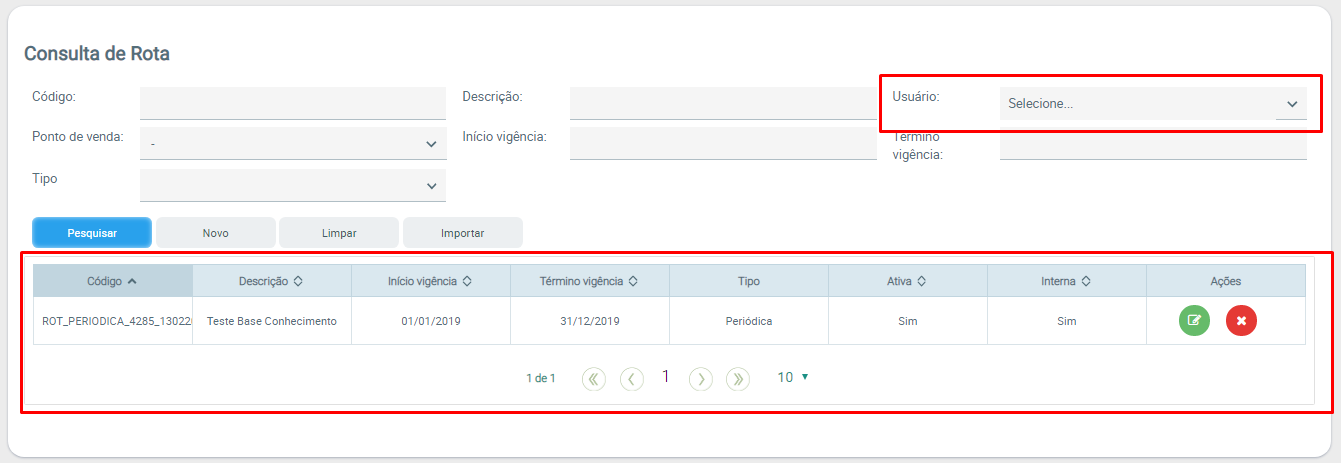Open rows-per-page selector showing 10
The width and height of the screenshot is (1341, 463).
tap(793, 377)
